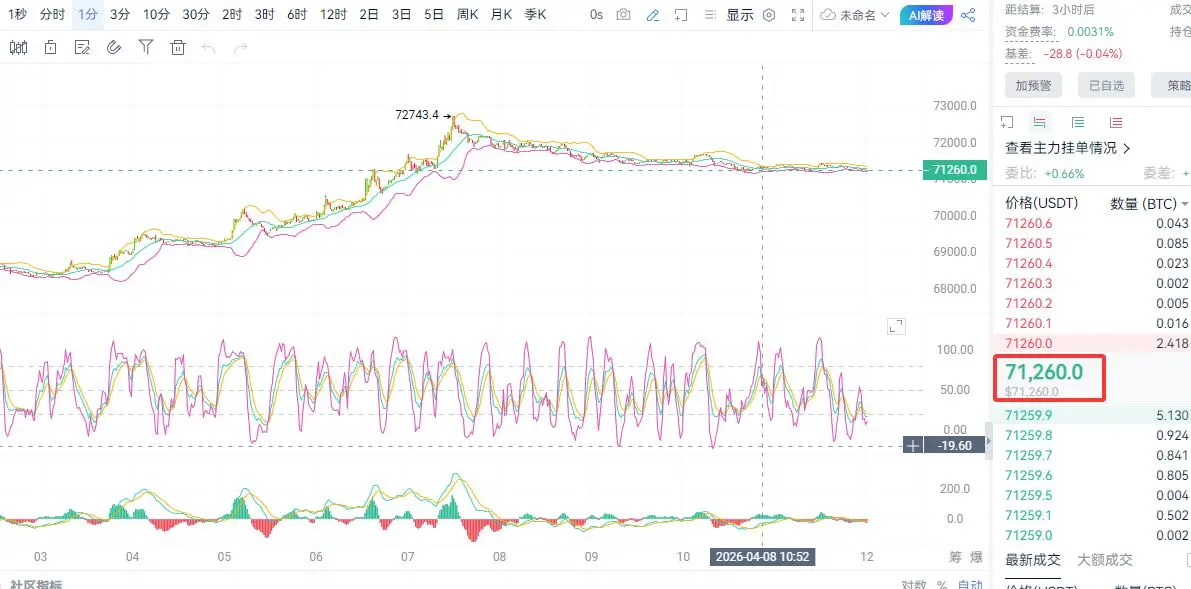
Task: Collapse the side panel with arrow handle
Action: click(988, 442)
